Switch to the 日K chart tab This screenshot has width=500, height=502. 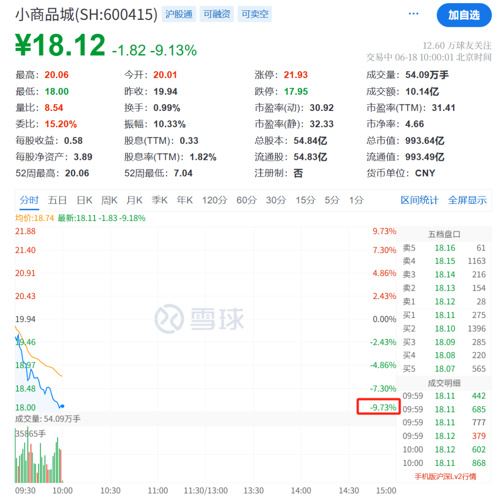coord(84,200)
